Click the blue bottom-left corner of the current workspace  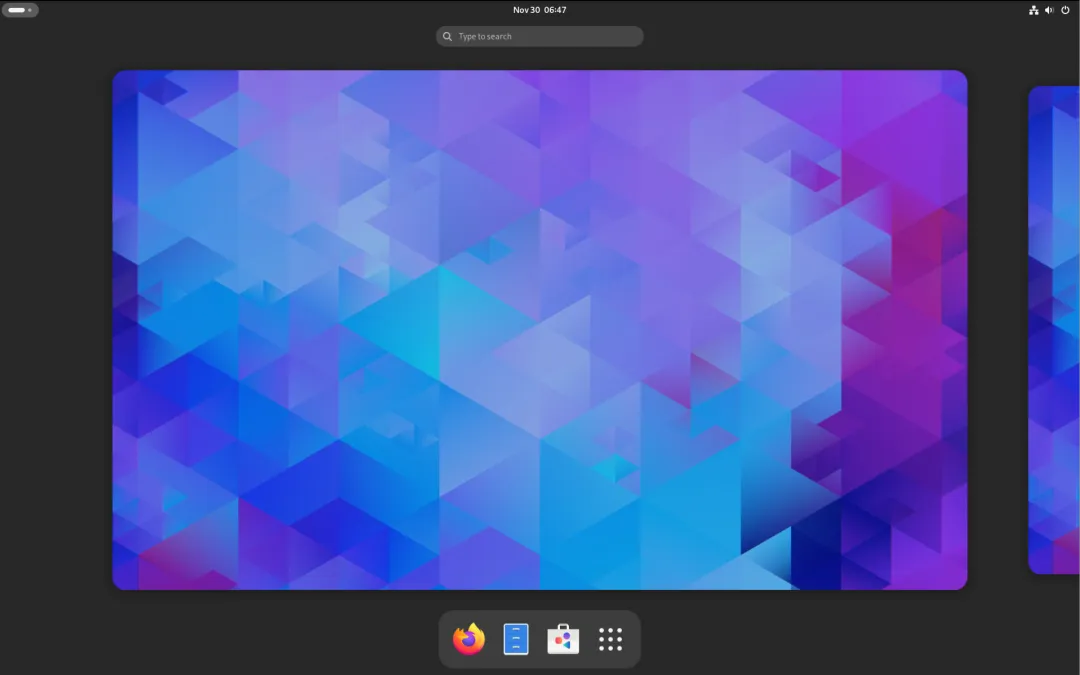tap(131, 573)
